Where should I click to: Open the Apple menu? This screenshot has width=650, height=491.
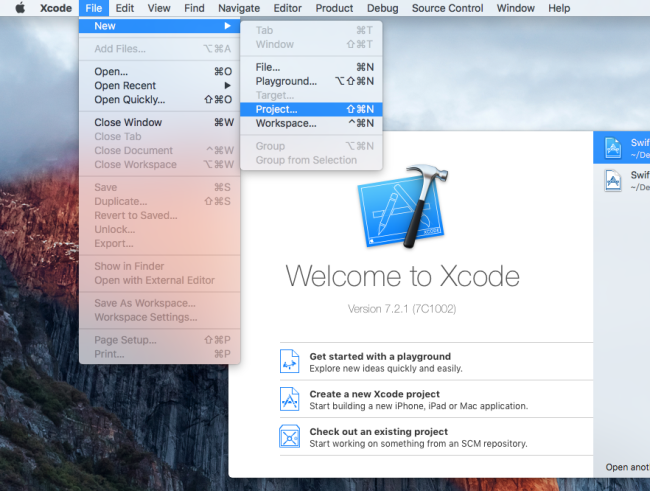pyautogui.click(x=20, y=8)
